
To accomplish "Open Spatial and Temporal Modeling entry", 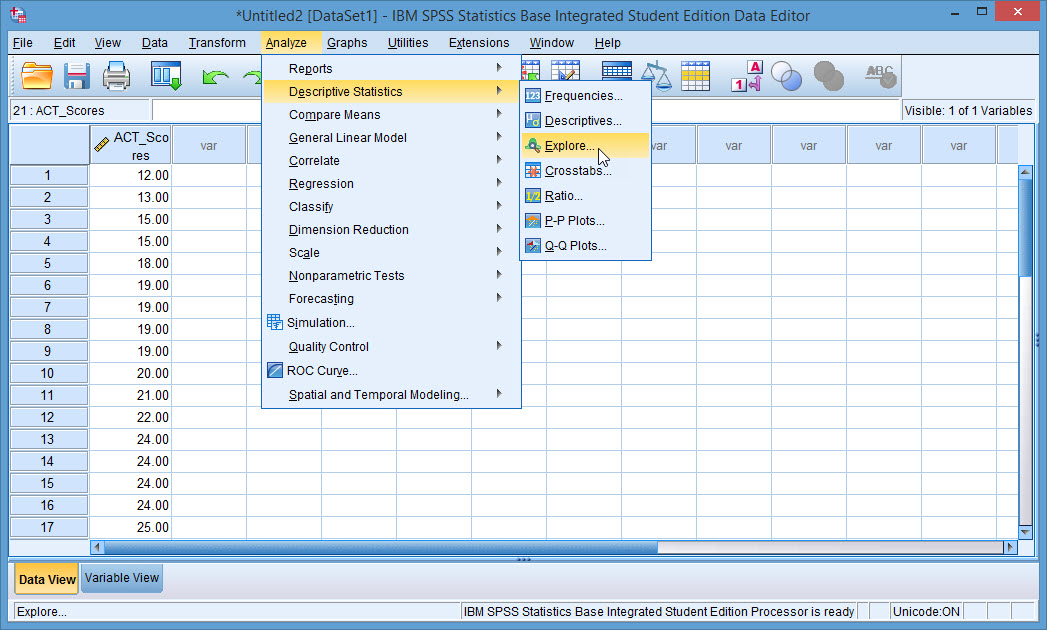I will (x=391, y=395).
